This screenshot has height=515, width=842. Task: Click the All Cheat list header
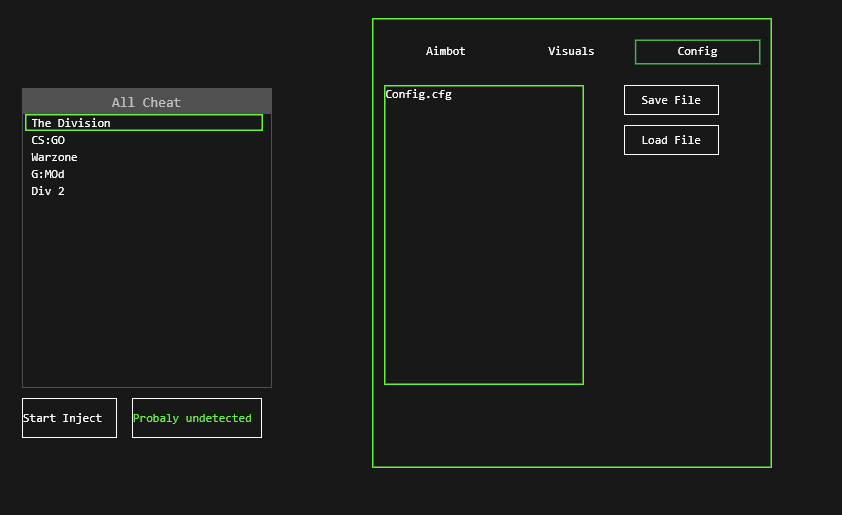point(147,102)
